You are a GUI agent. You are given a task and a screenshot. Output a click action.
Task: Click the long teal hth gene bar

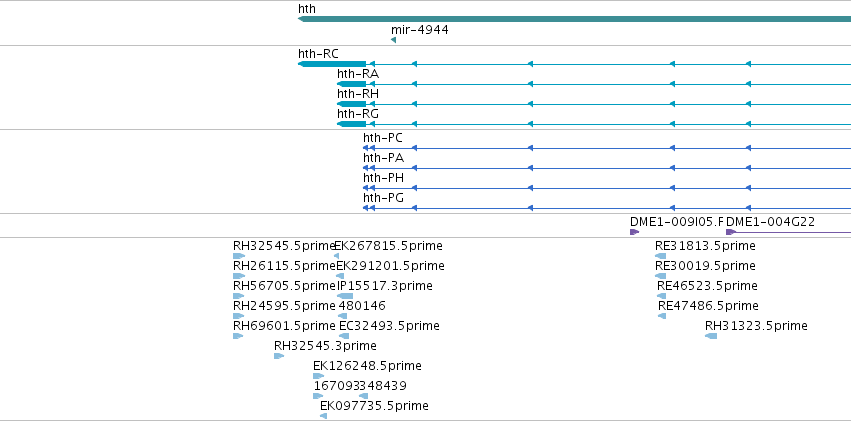[x=574, y=19]
